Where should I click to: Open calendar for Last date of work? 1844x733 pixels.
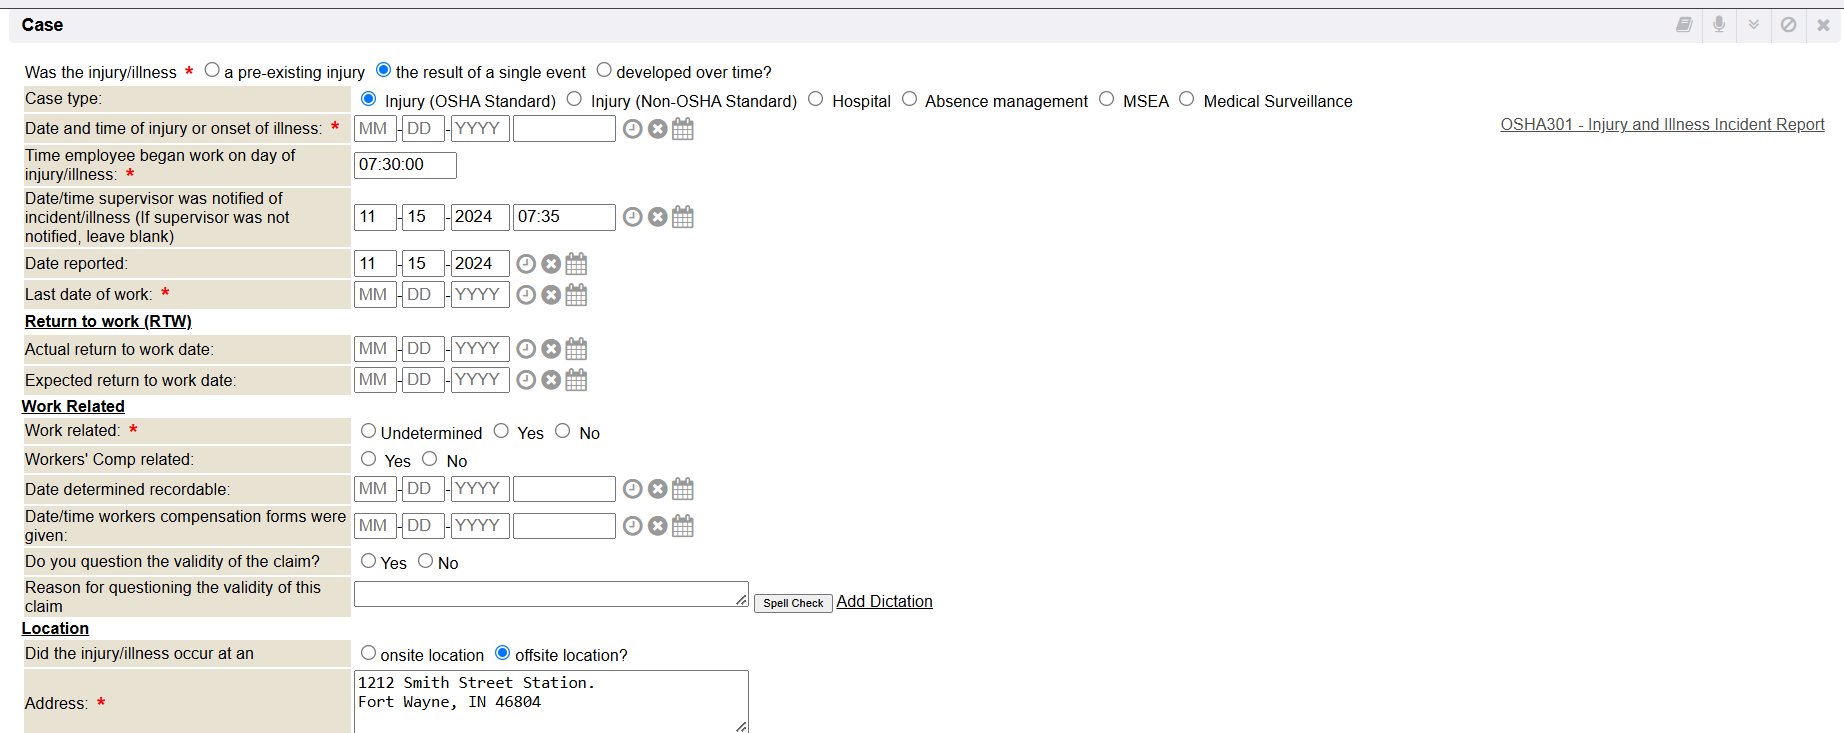[576, 295]
